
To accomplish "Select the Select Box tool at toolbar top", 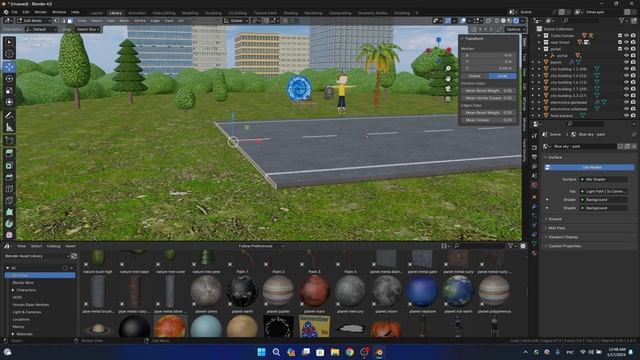I will click(x=9, y=42).
